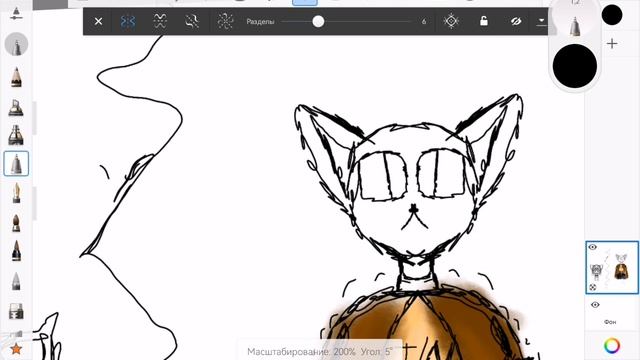Click the sections value 6

point(424,21)
